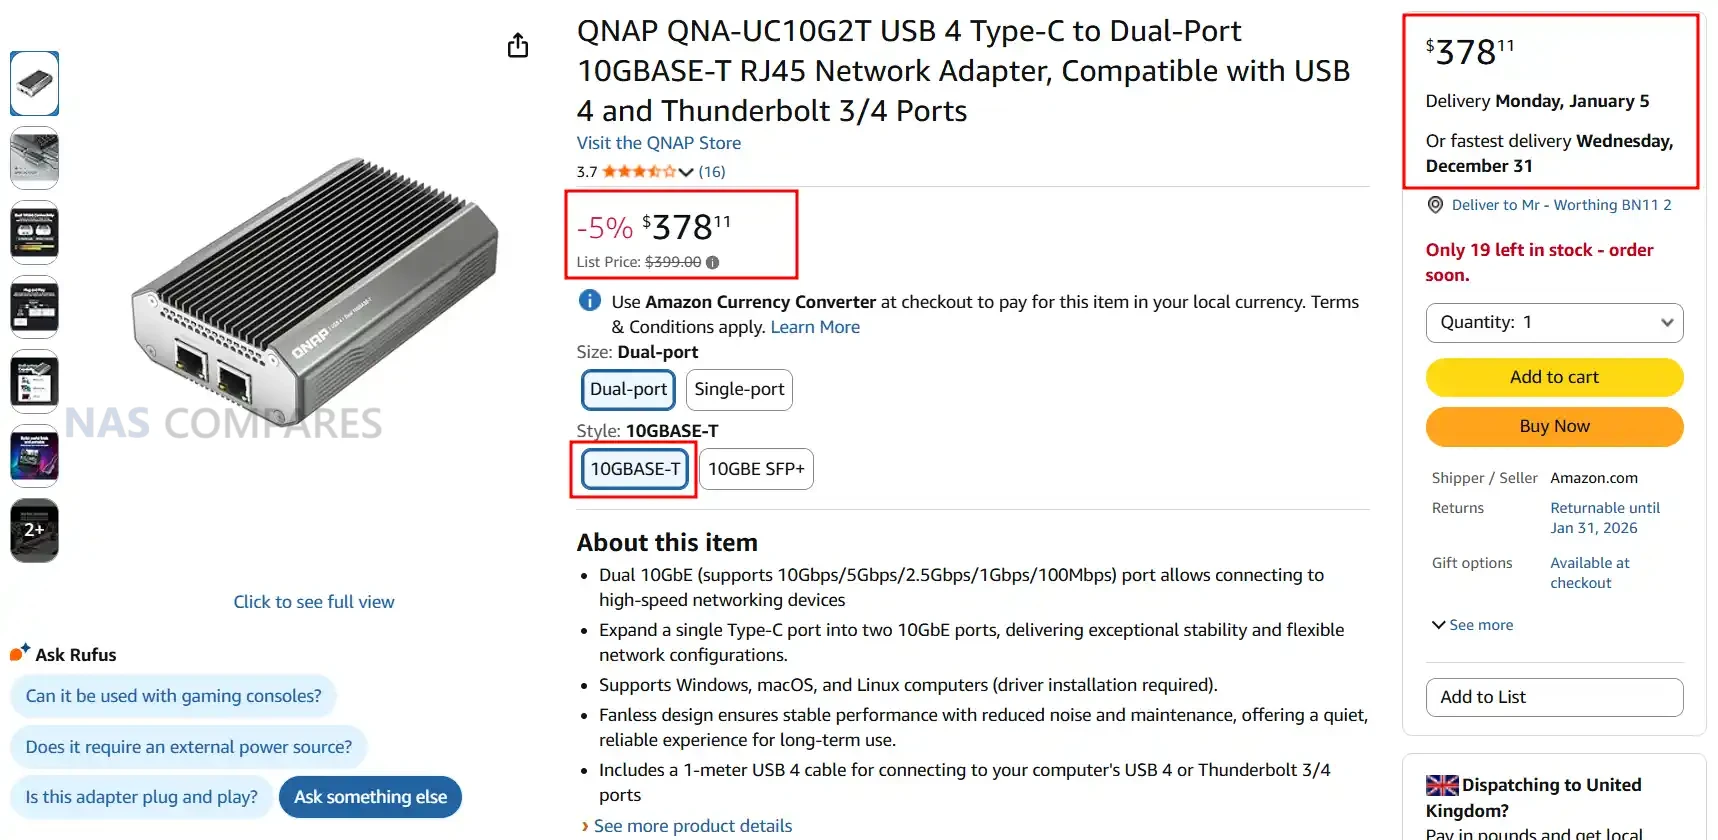Select the 10GBE SFP+ style option
The image size is (1718, 840).
756,469
